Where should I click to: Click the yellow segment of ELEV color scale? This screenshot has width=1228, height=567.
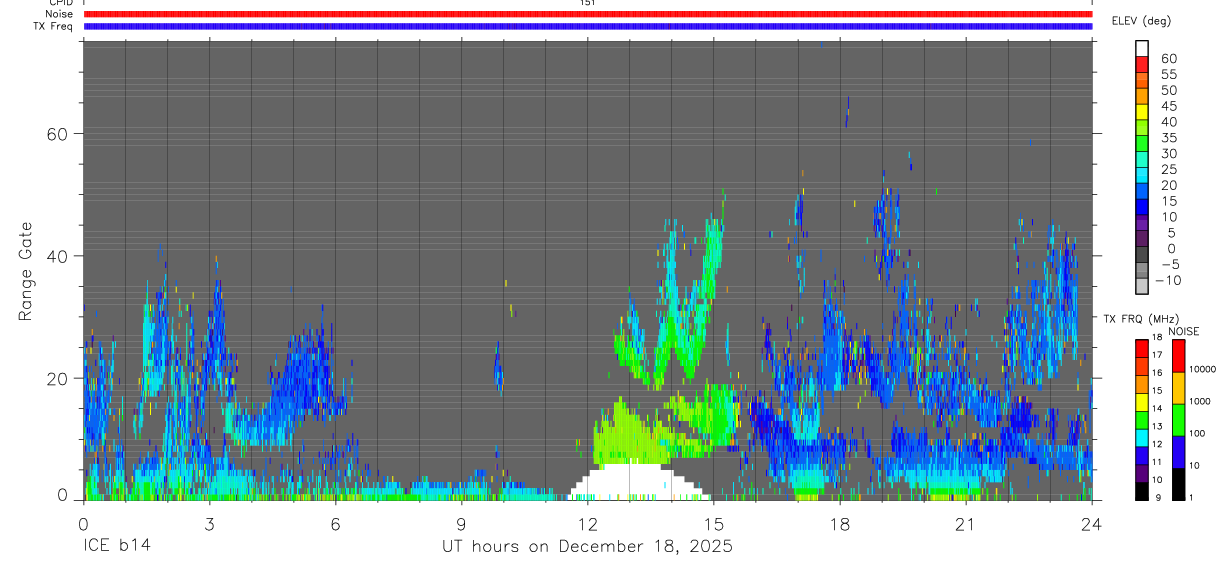(x=1142, y=112)
